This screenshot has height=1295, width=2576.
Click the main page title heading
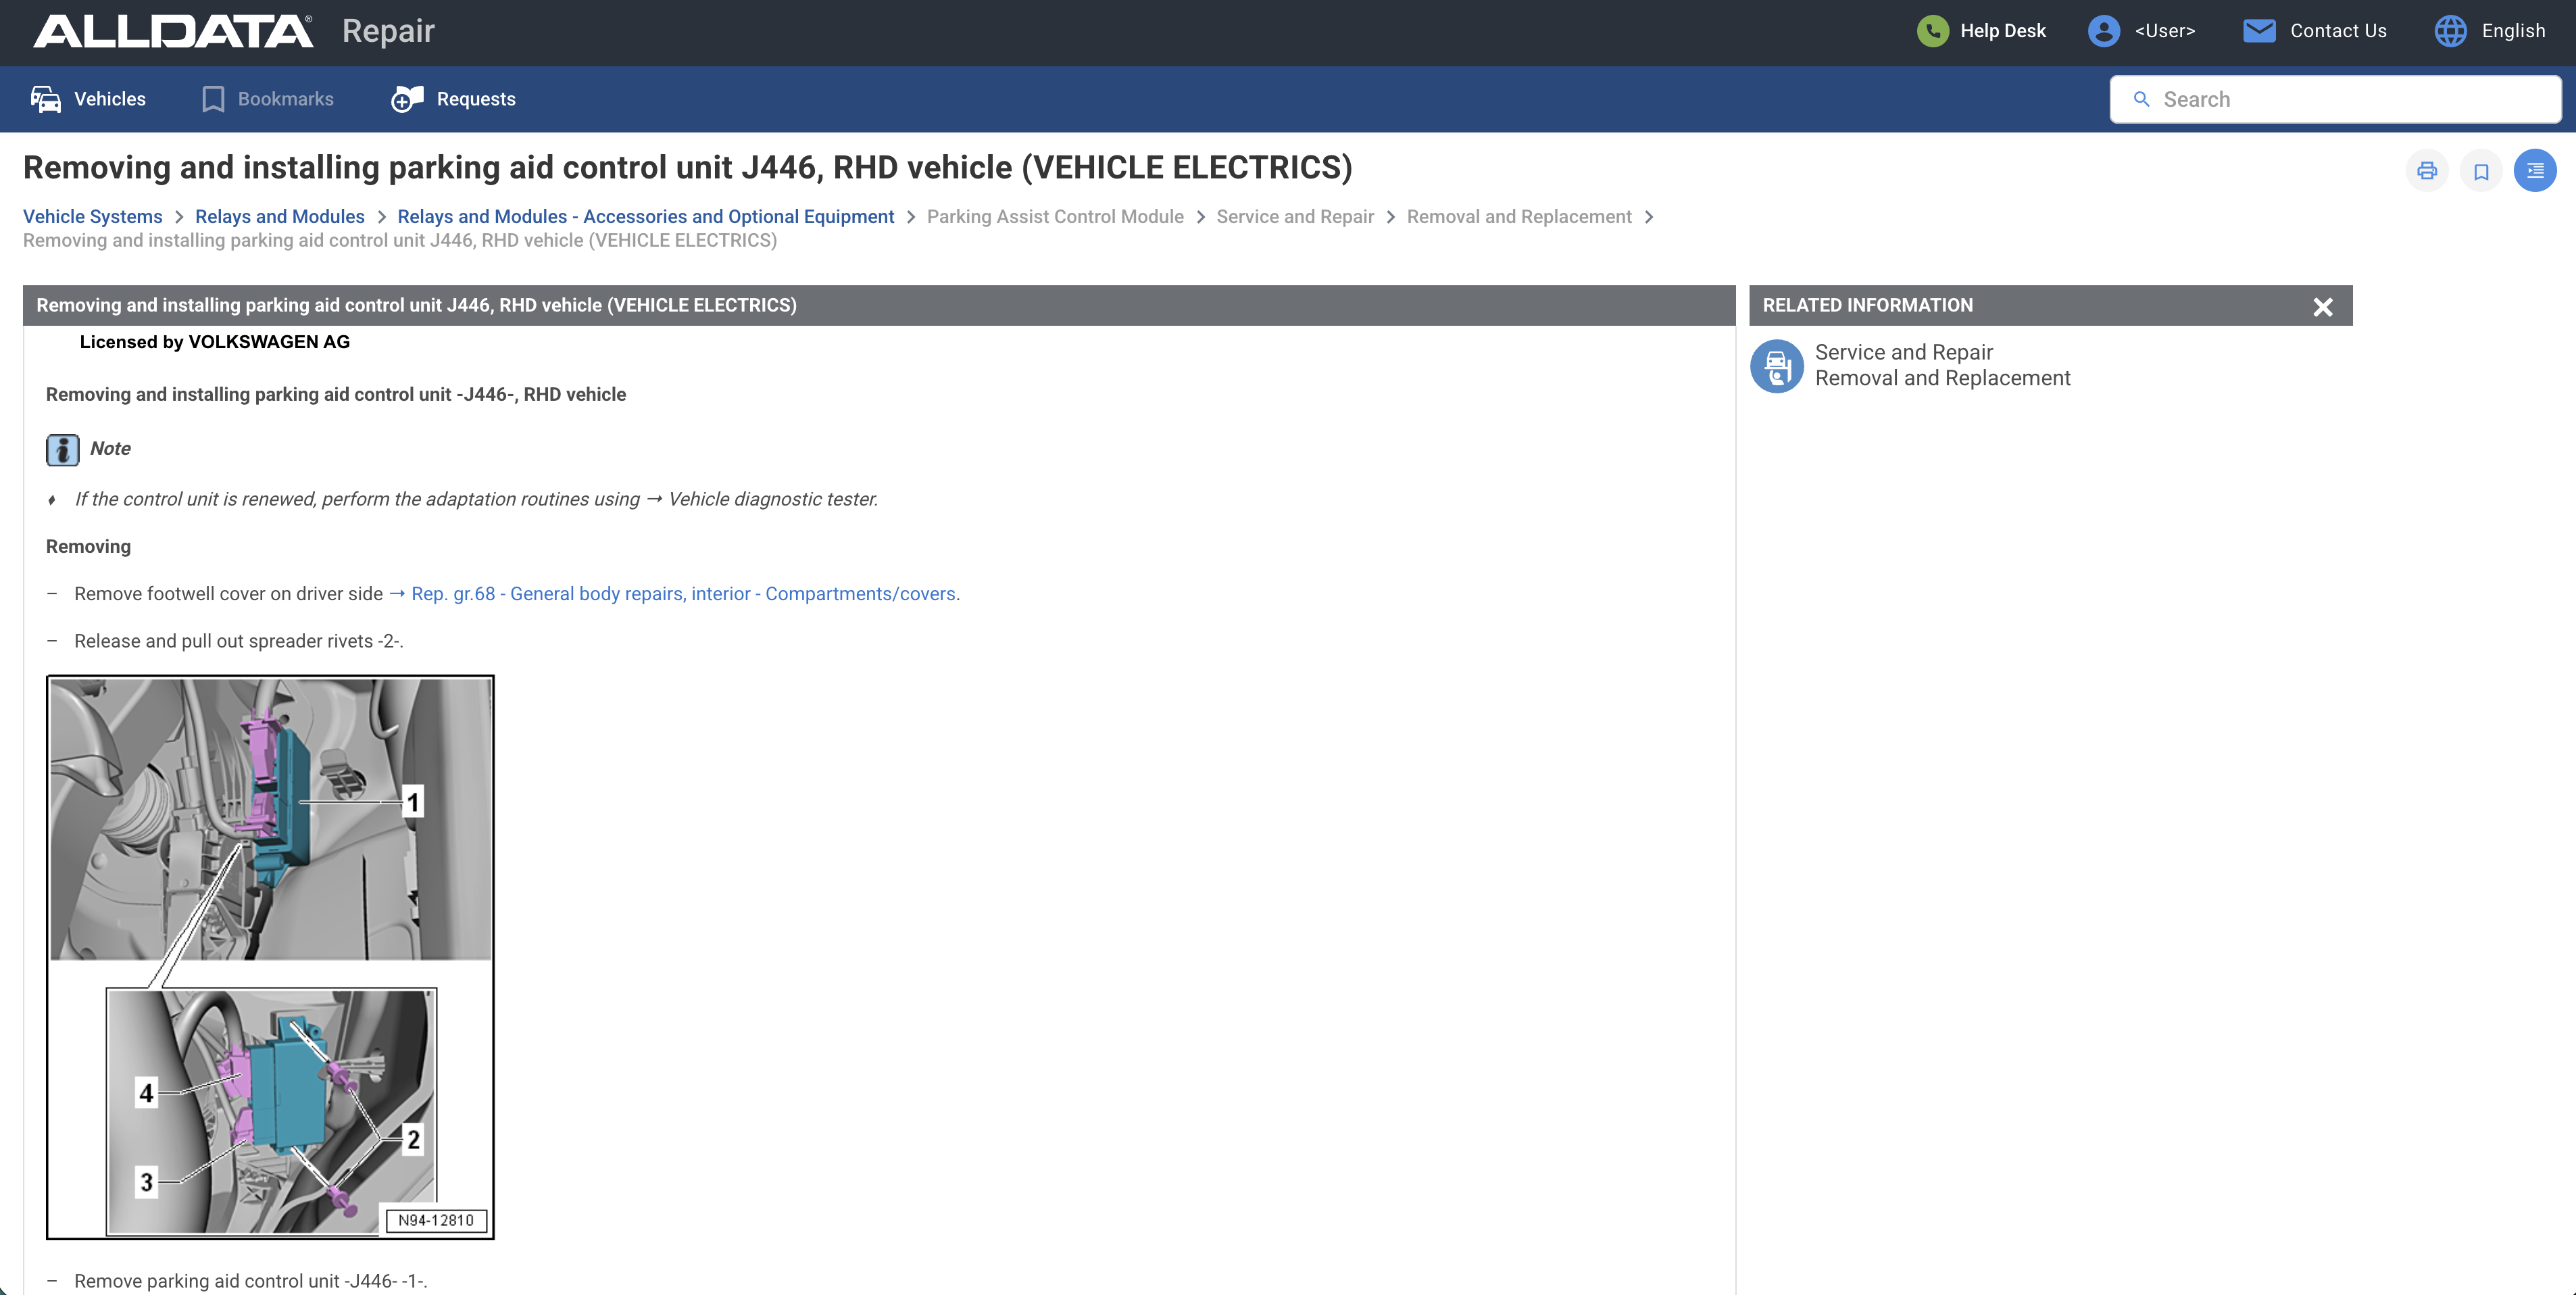pos(687,167)
